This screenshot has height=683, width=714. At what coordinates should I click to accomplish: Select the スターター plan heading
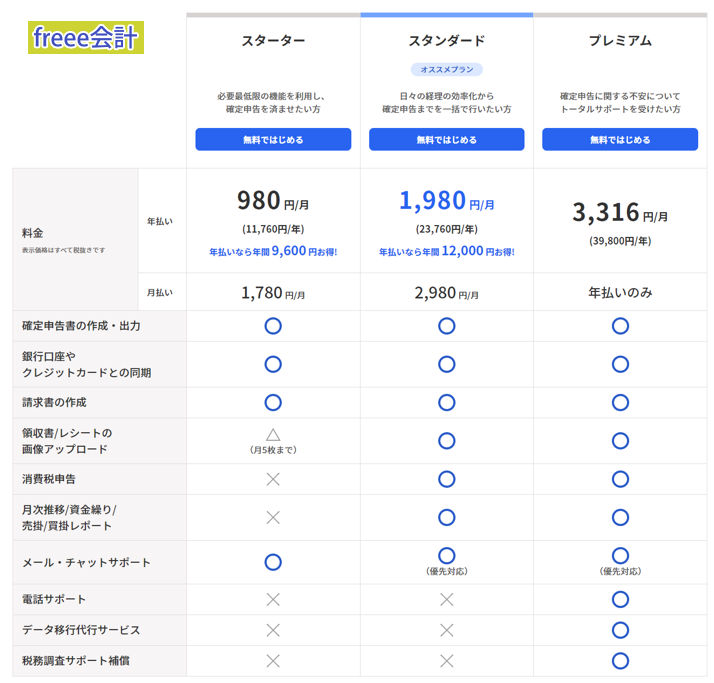[x=273, y=41]
